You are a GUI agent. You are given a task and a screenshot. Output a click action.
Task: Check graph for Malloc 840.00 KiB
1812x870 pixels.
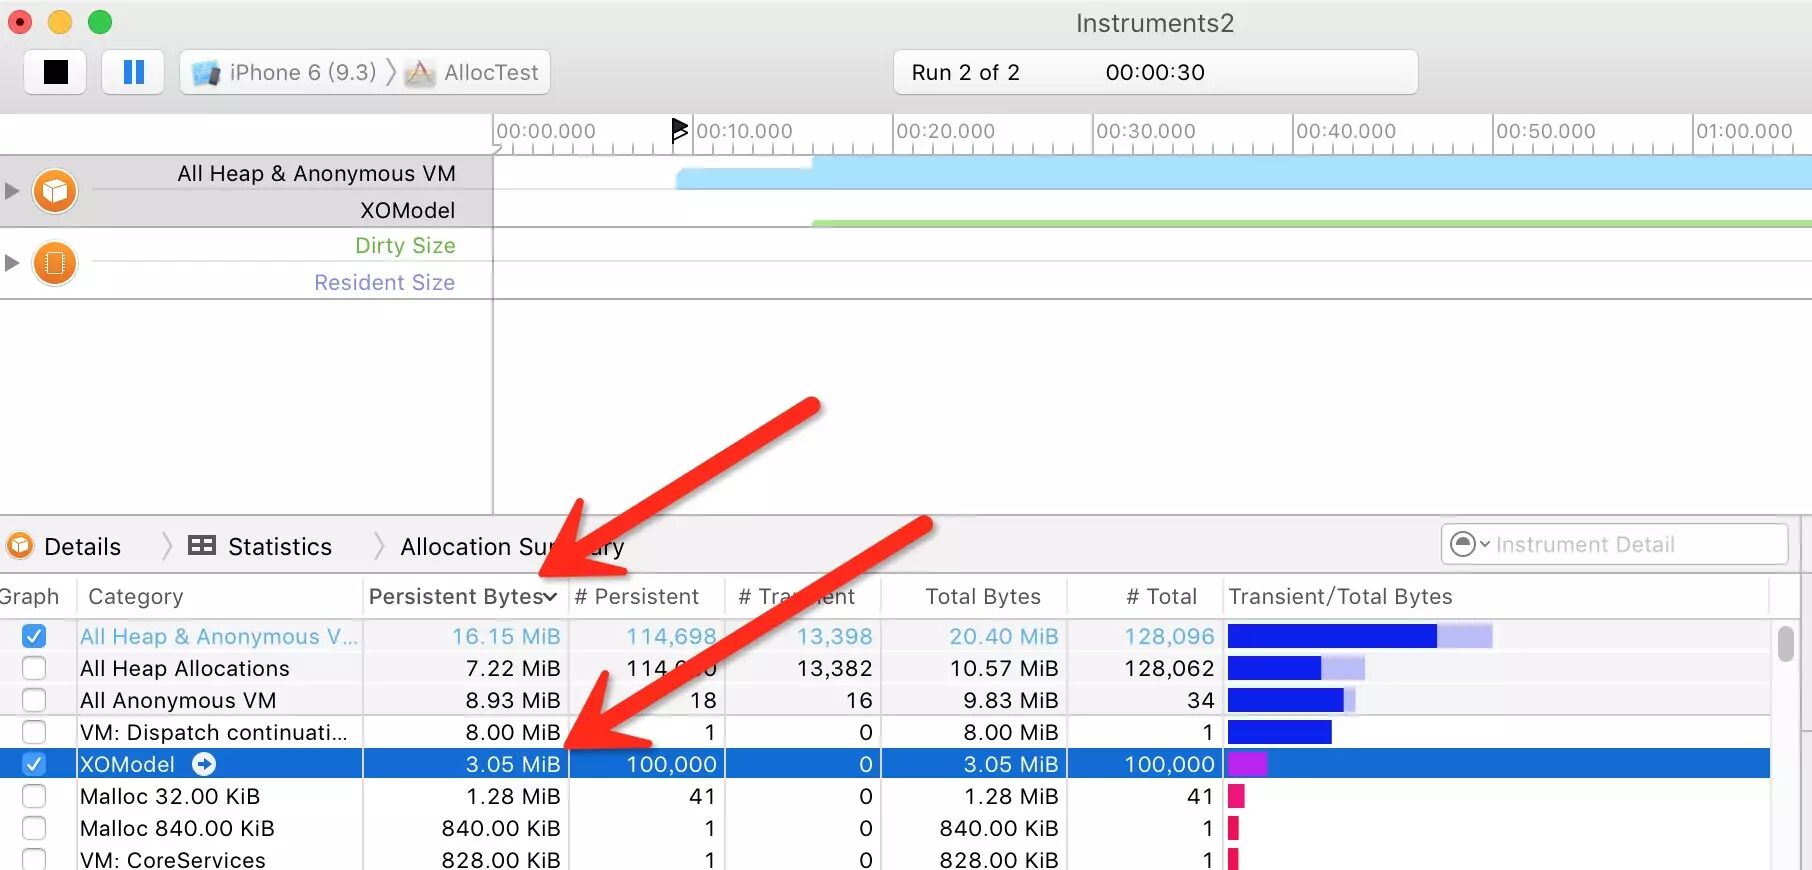pyautogui.click(x=34, y=828)
